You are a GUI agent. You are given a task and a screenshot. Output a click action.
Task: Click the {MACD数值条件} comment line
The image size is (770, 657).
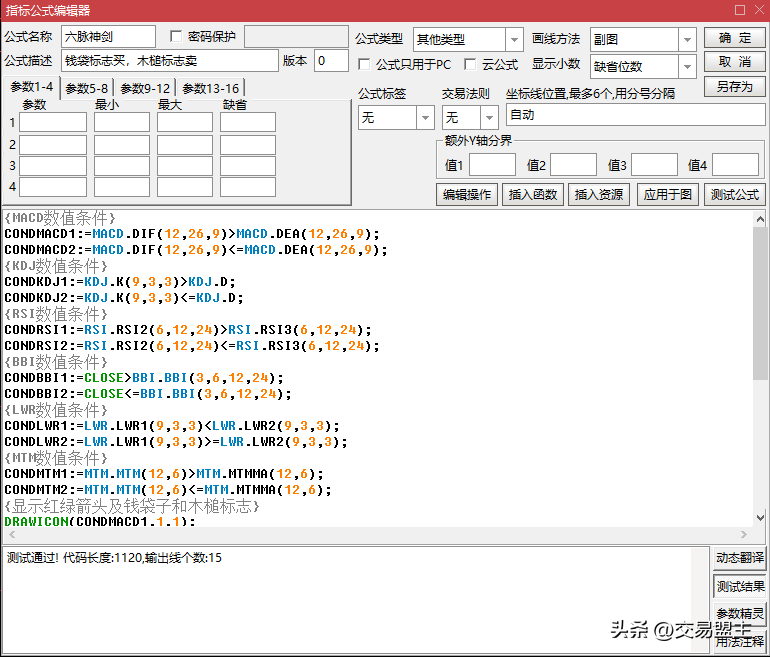tap(60, 218)
